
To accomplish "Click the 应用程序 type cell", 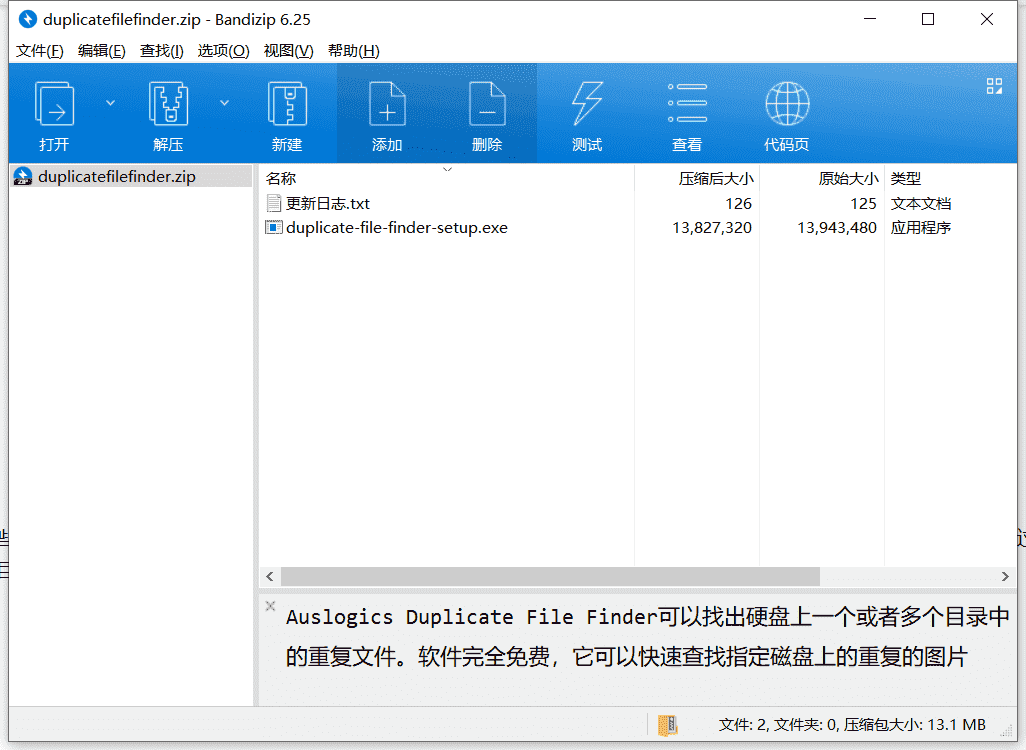I will click(921, 228).
